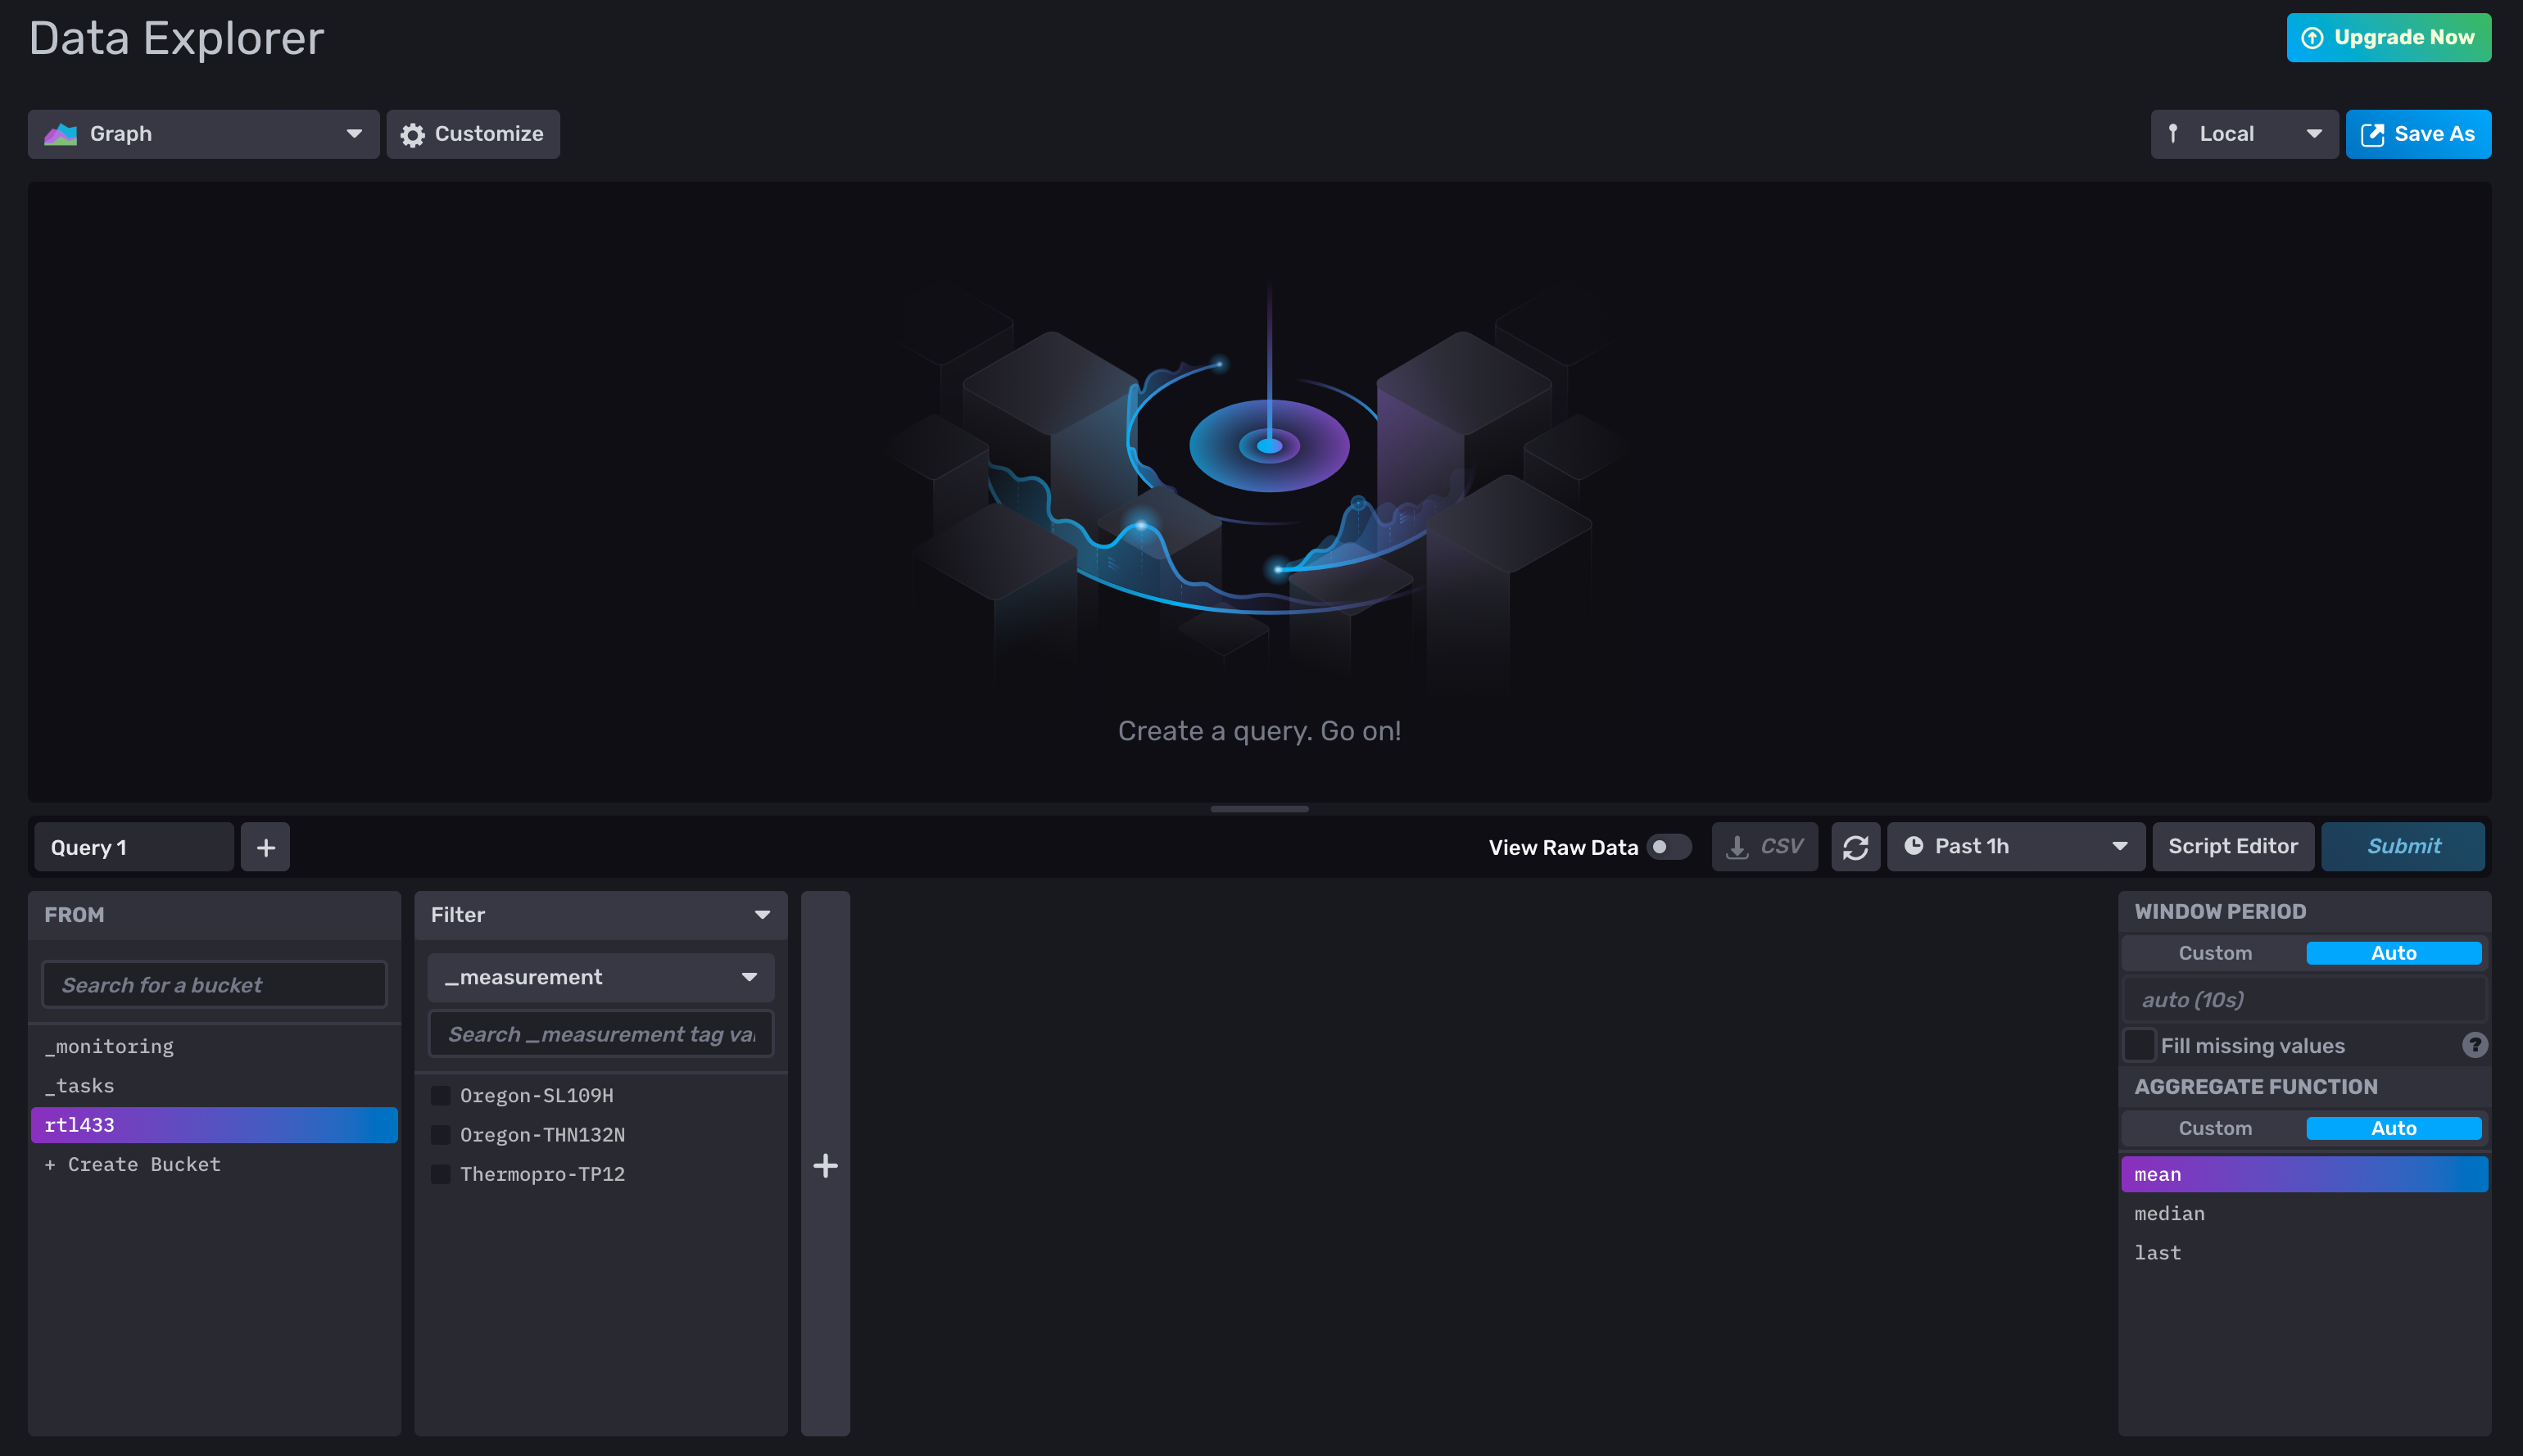Screen dimensions: 2523x1456
Task: Select the _tasks bucket
Action: pyautogui.click(x=214, y=1086)
